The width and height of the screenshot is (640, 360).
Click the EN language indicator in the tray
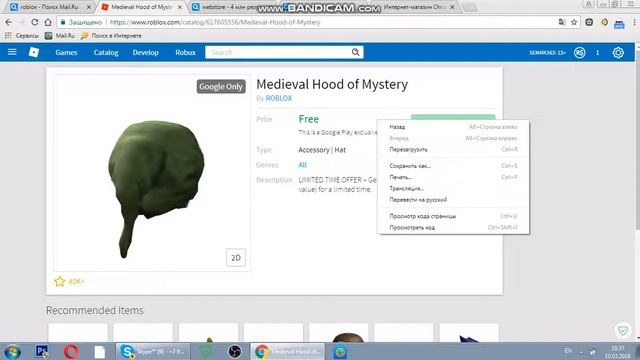(x=568, y=351)
